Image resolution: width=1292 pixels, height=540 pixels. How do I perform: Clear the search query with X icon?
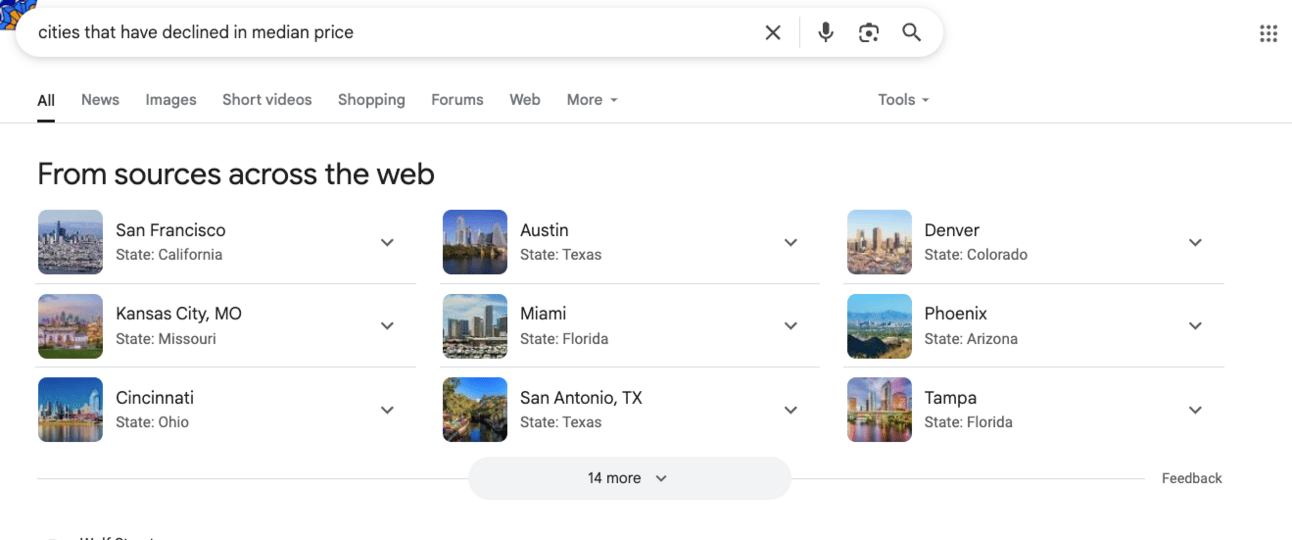(x=773, y=32)
